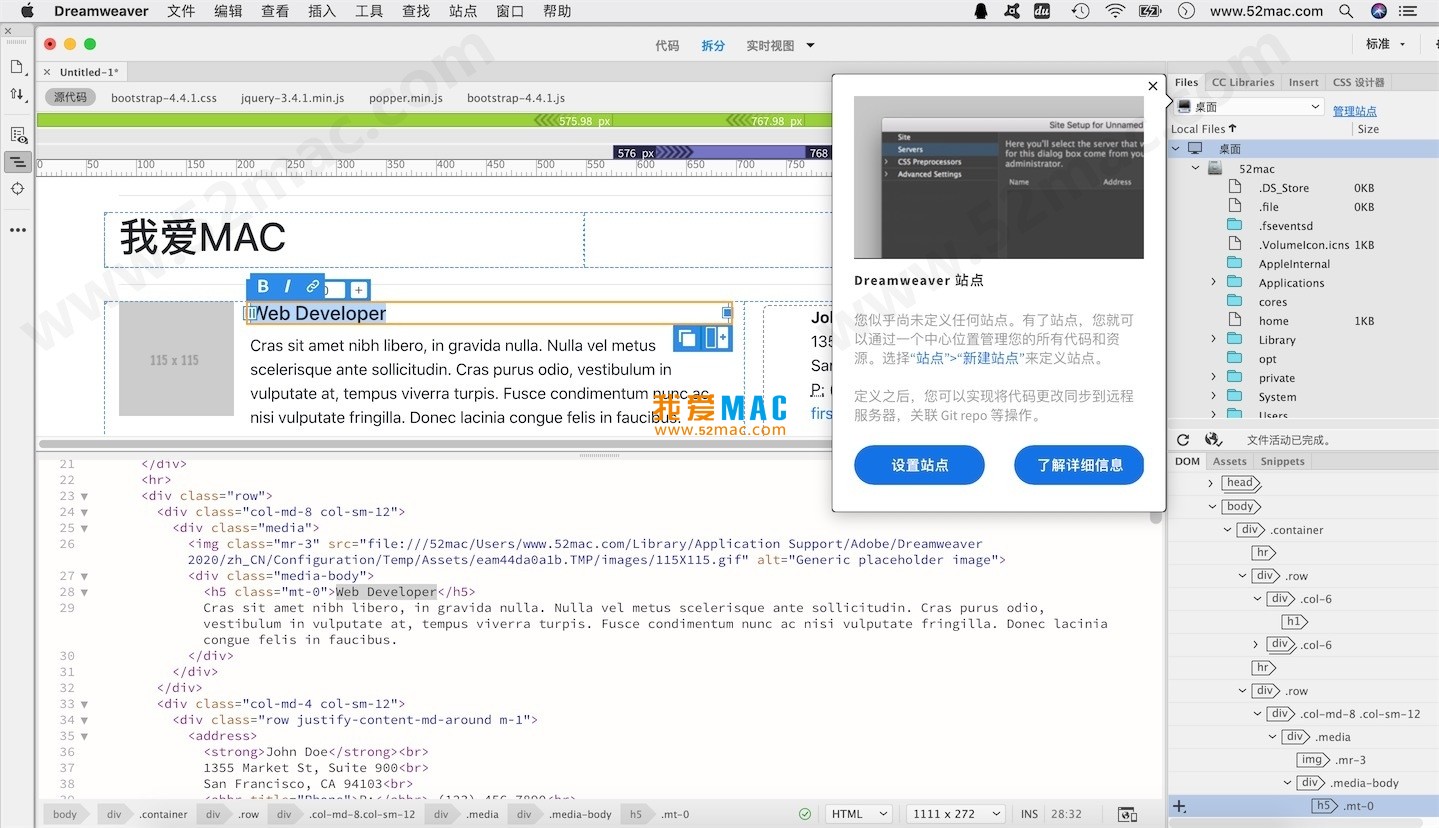Click the green linting status checkmark
Screen dimensions: 1439x828
tap(805, 814)
